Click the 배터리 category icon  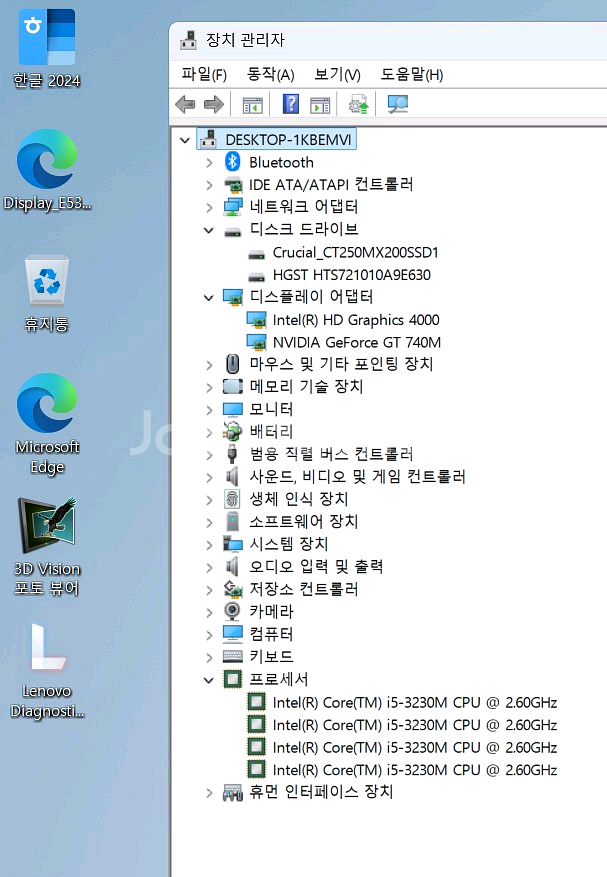(x=233, y=431)
